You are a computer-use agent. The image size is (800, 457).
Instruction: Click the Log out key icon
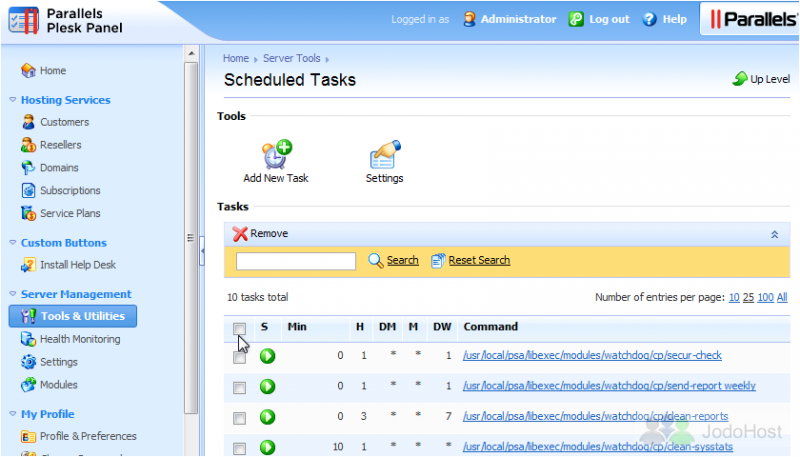click(x=576, y=19)
